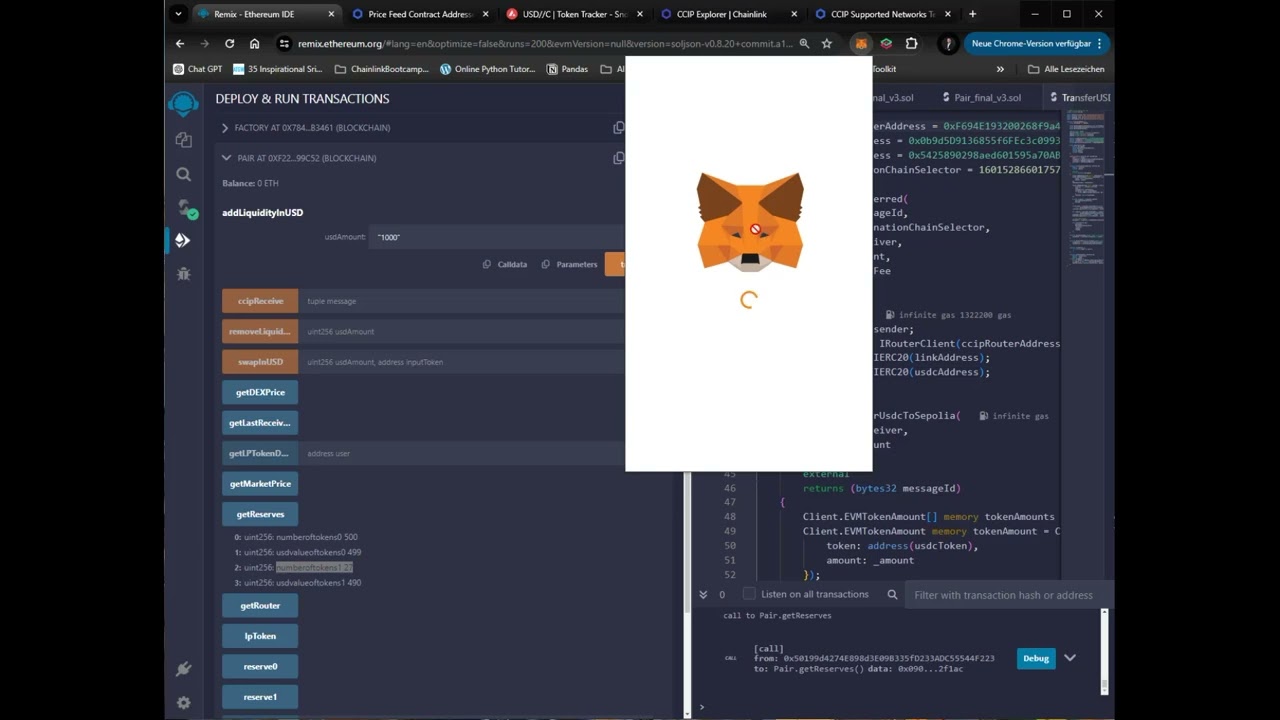The height and width of the screenshot is (720, 1280).
Task: Call the getReserves function
Action: tap(260, 514)
